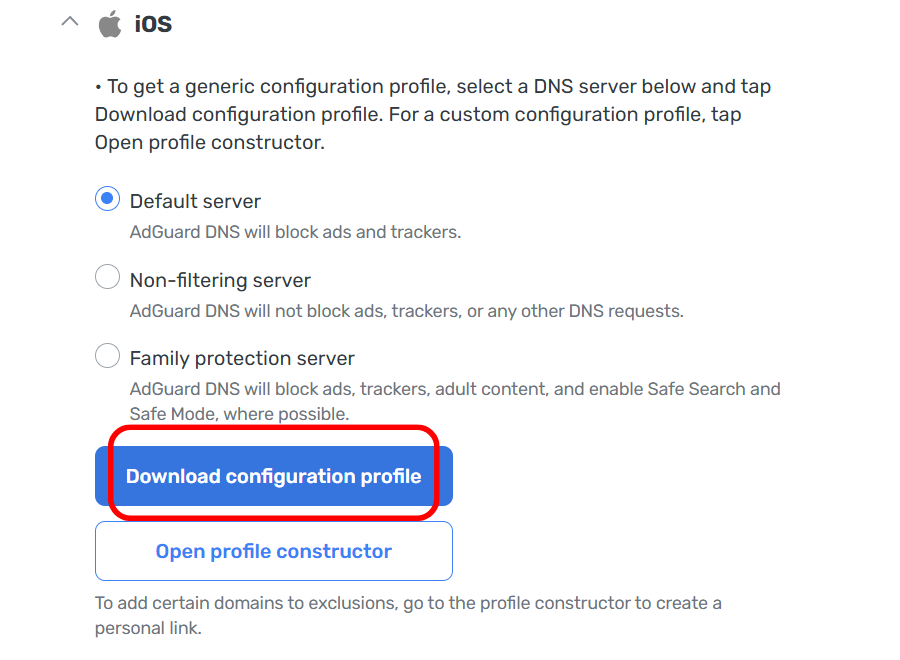900x660 pixels.
Task: Click the Default server description text
Action: (295, 232)
